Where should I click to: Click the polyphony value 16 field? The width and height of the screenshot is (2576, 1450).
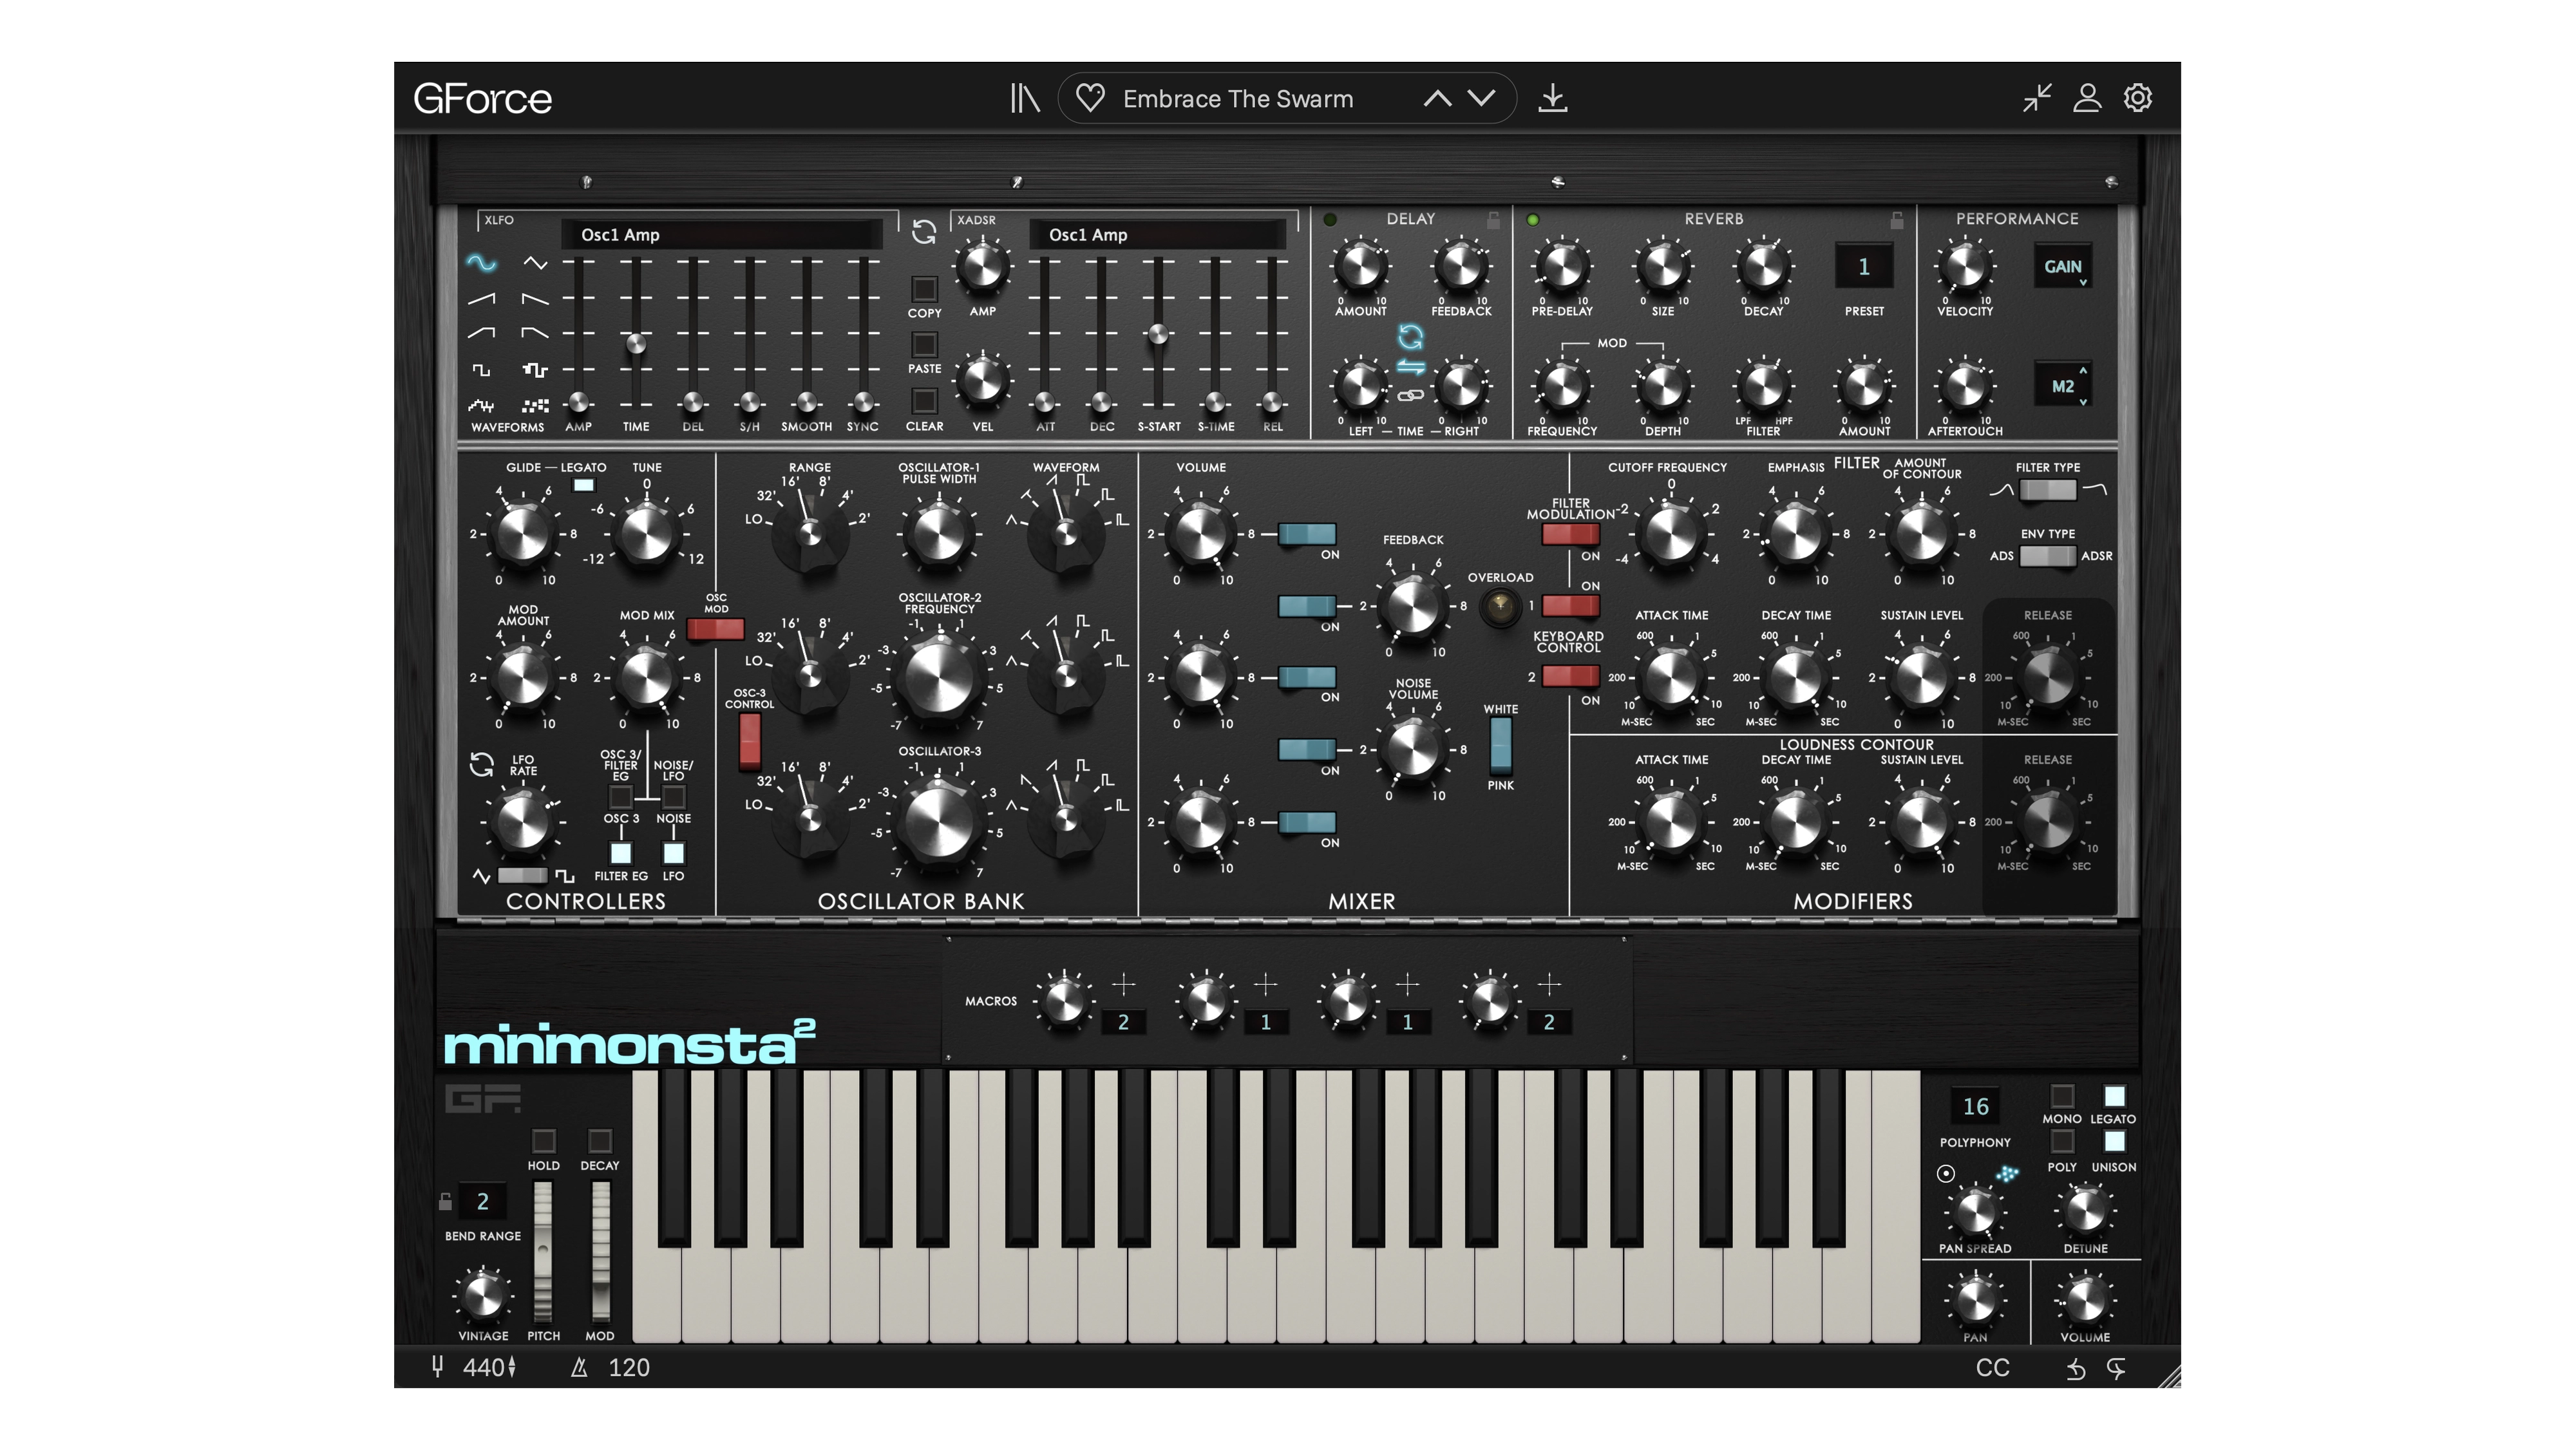[x=1975, y=1106]
